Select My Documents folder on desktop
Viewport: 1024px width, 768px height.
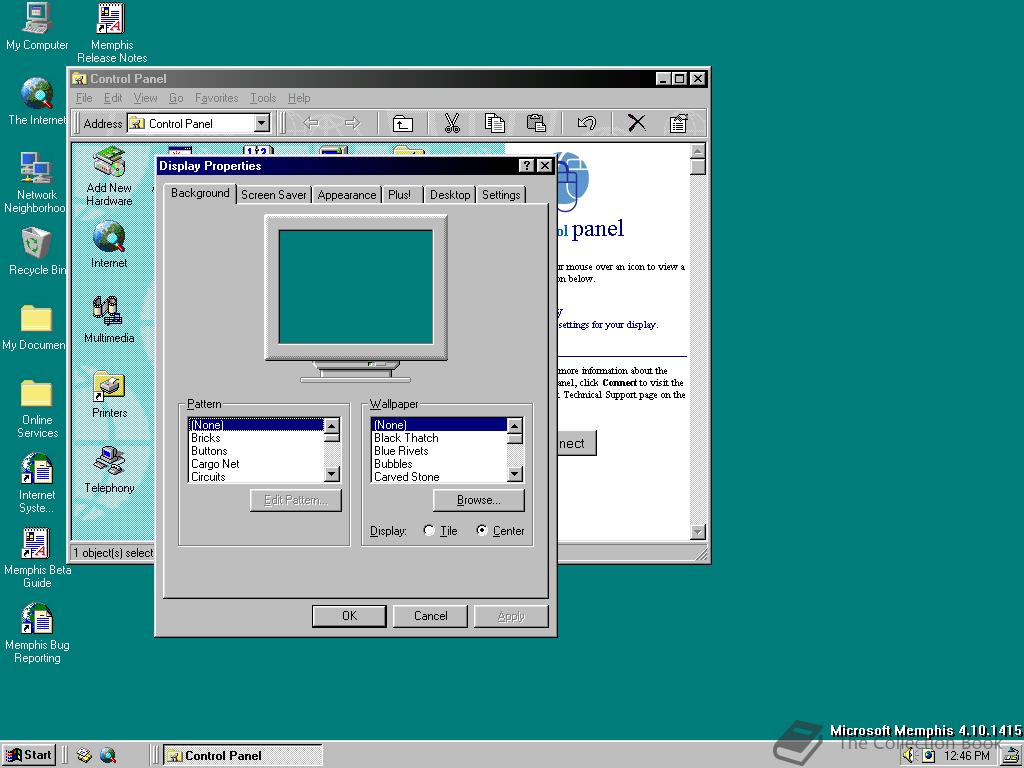pyautogui.click(x=35, y=327)
